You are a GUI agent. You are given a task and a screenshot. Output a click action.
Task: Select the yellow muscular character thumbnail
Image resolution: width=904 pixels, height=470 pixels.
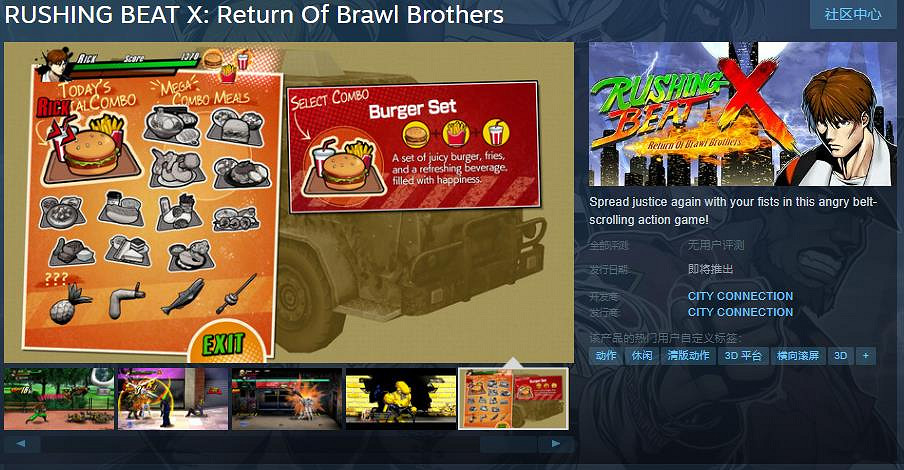[401, 399]
